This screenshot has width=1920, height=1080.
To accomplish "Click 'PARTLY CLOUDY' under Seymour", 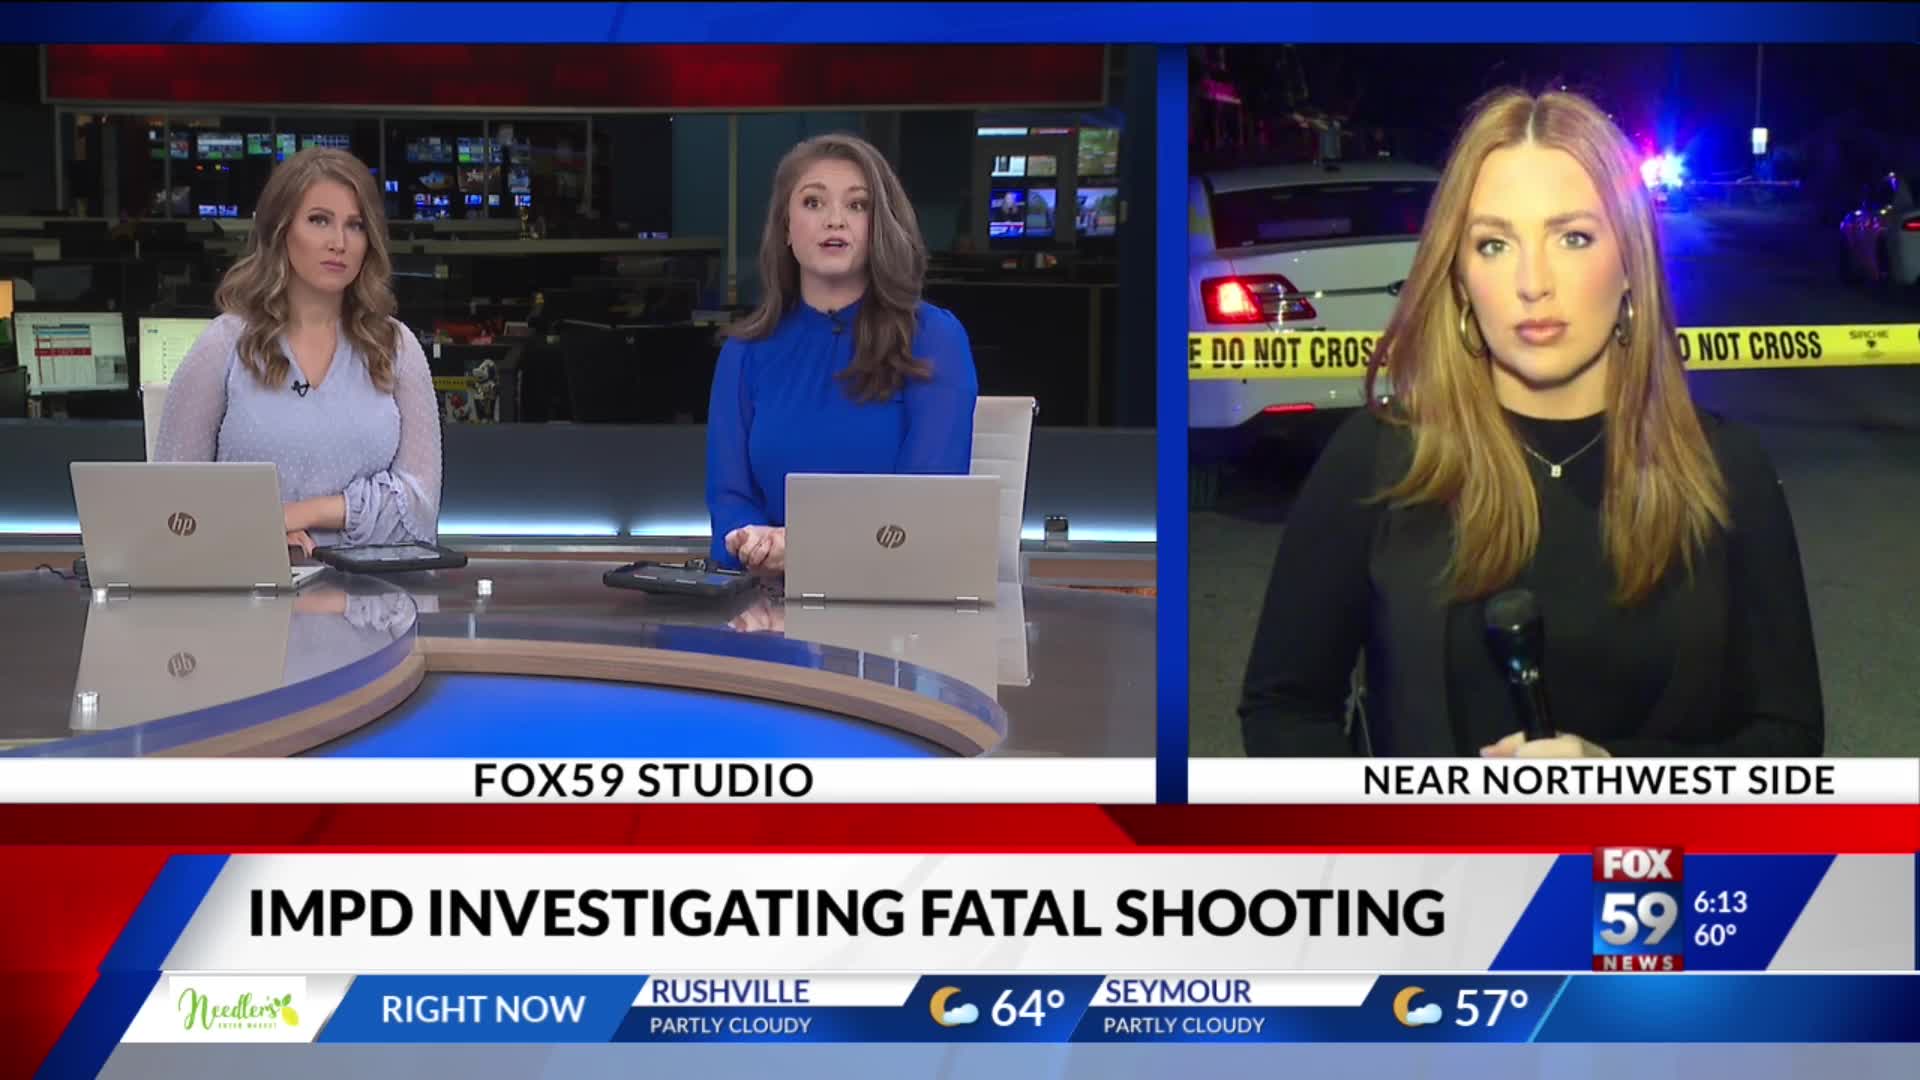I will coord(1184,1026).
